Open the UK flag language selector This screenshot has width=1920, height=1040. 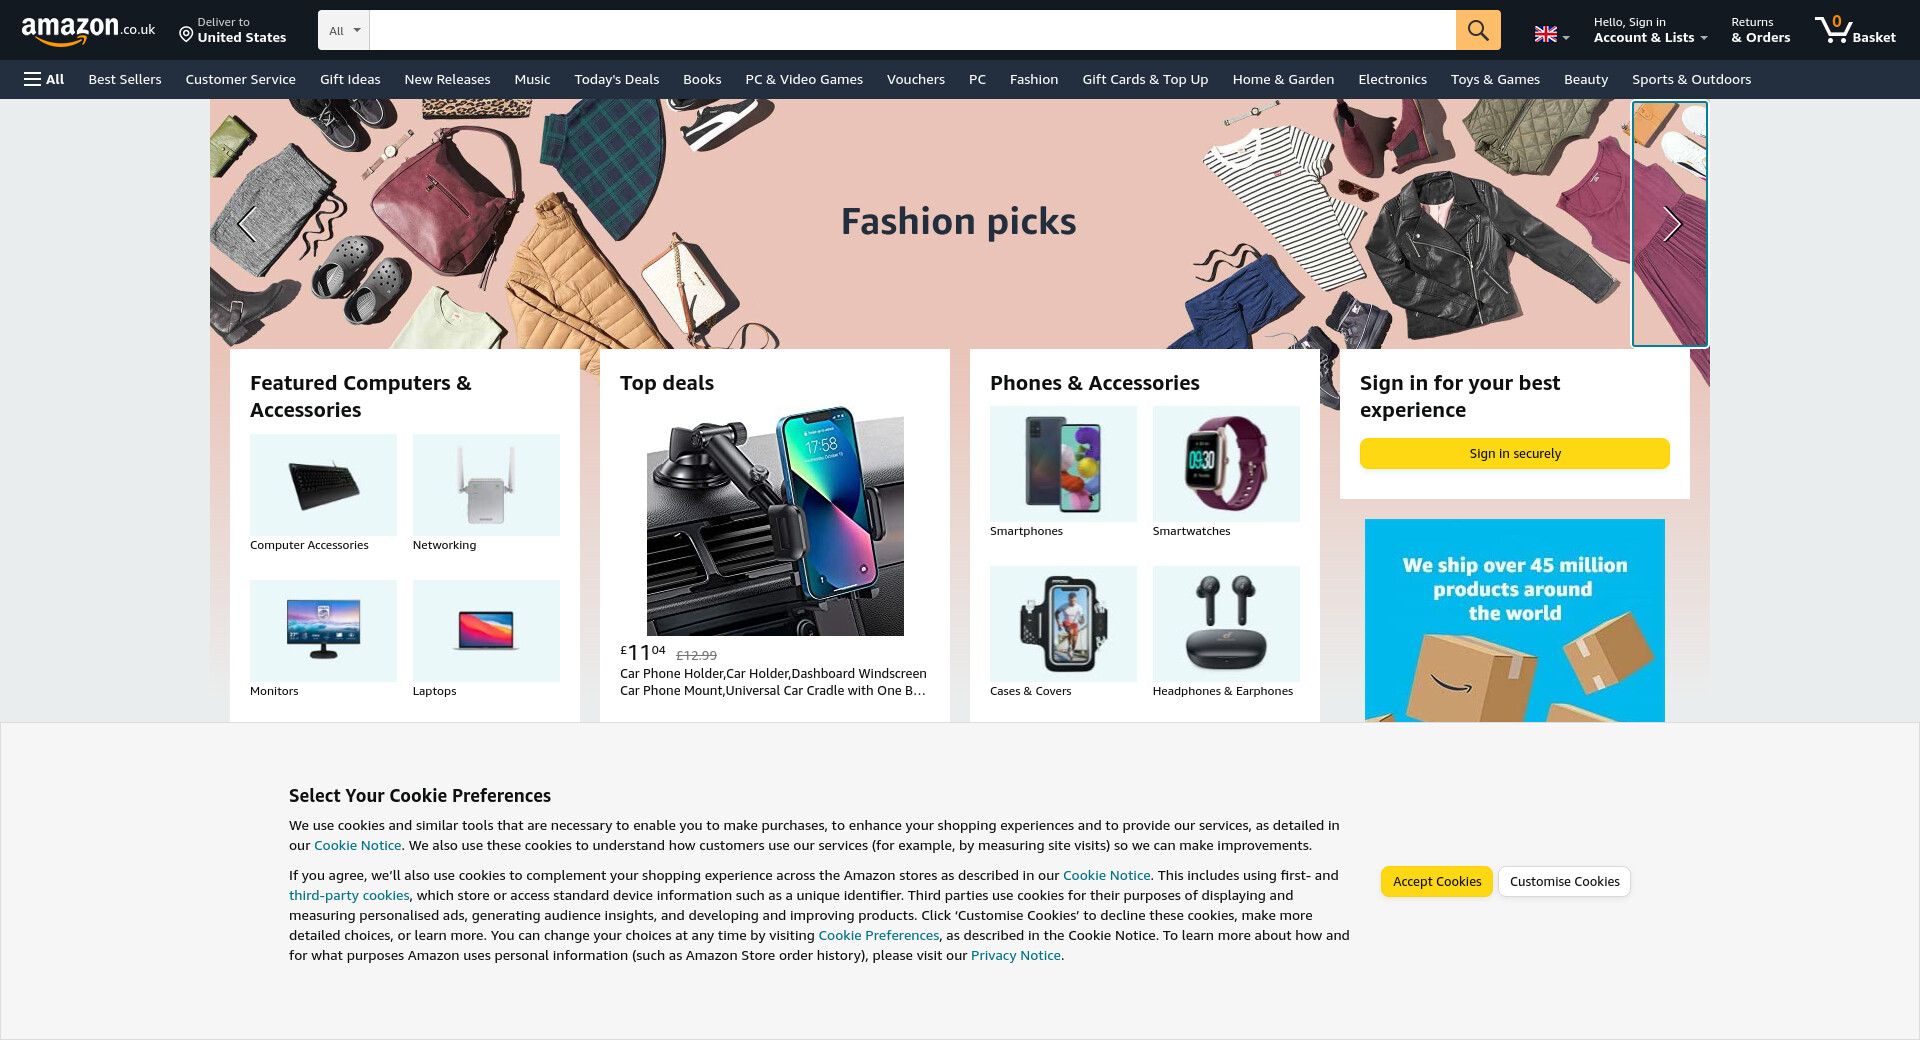(1552, 34)
